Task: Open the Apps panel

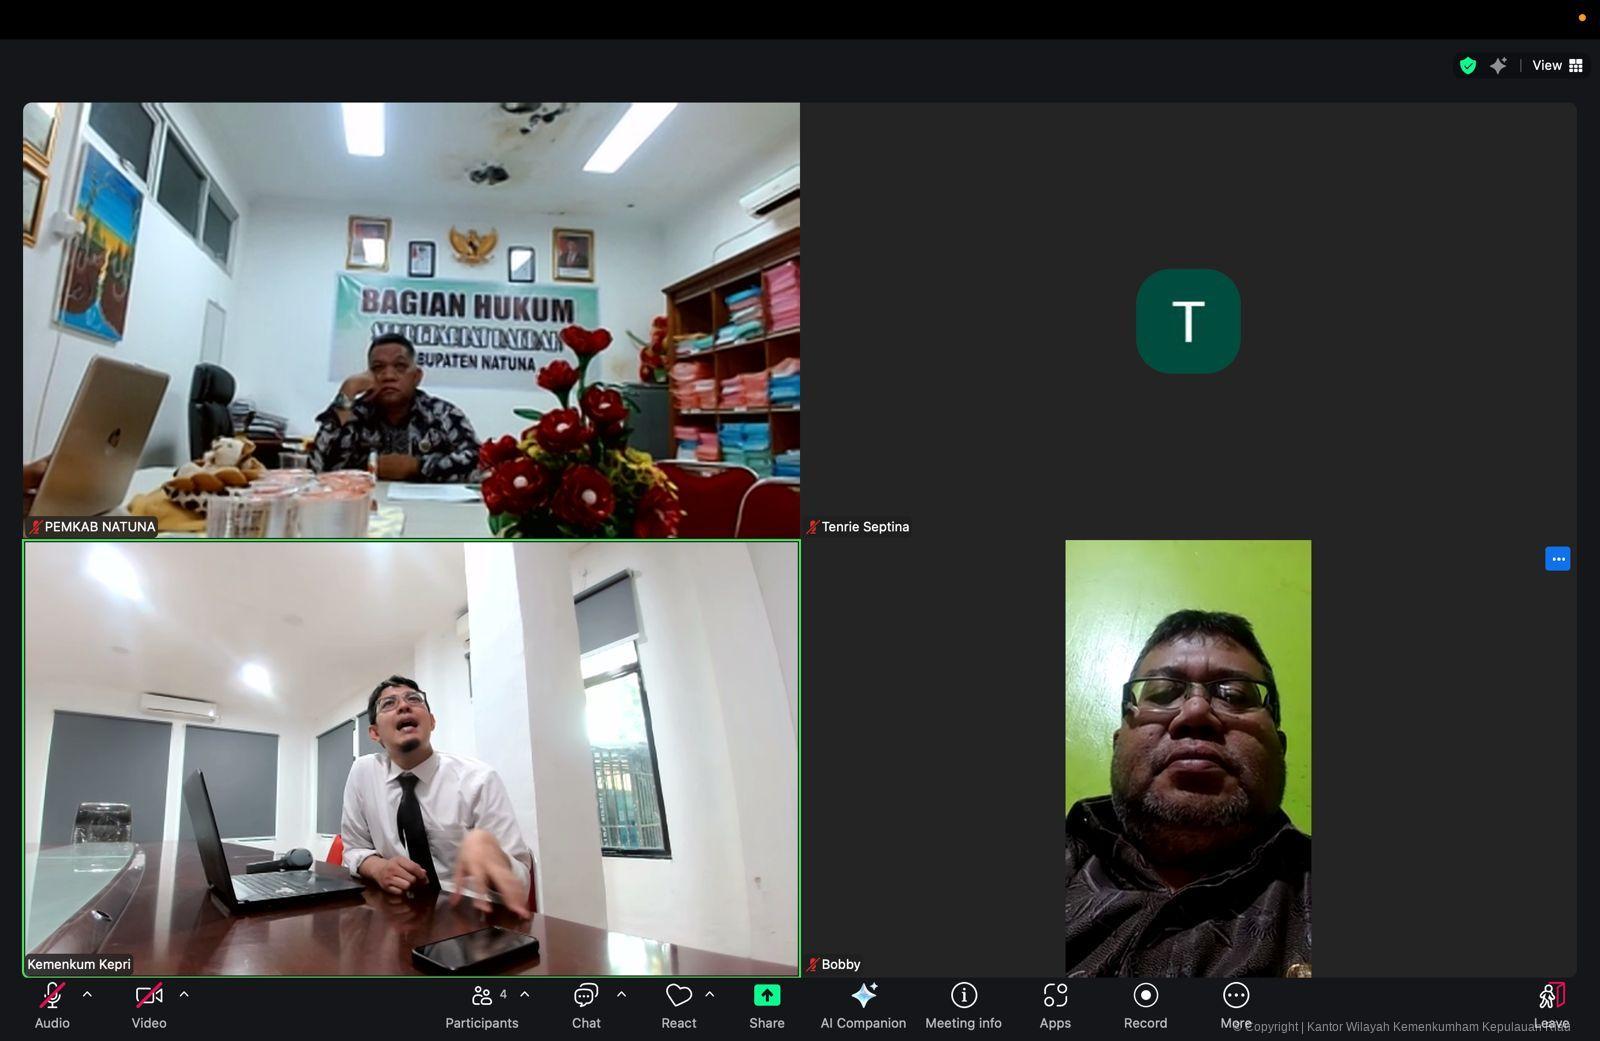Action: (x=1054, y=995)
